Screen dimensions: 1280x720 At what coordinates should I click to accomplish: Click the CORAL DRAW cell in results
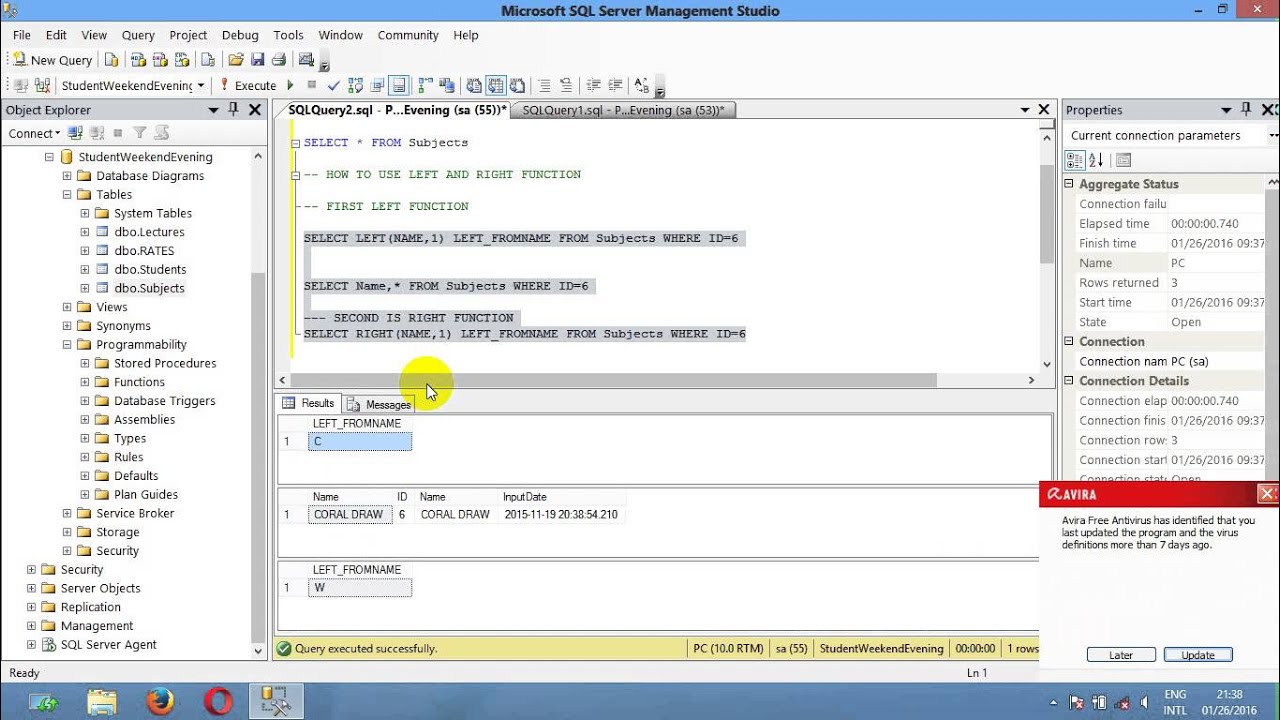click(x=349, y=515)
